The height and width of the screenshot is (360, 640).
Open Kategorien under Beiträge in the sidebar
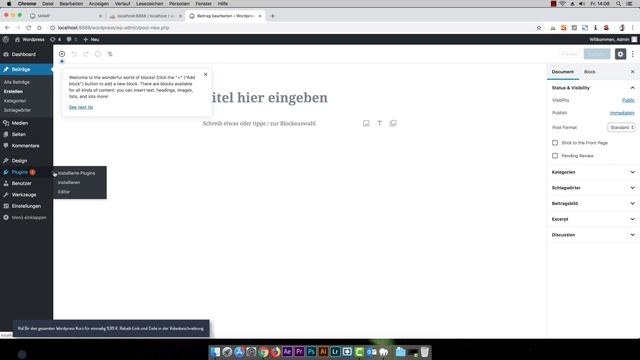15,101
